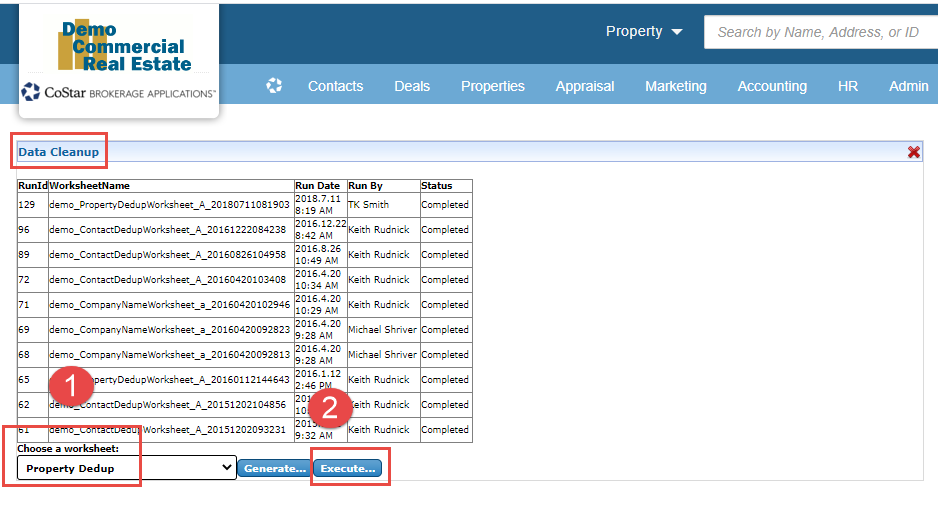Open the HR menu
Viewport: 938px width, 512px height.
point(848,86)
